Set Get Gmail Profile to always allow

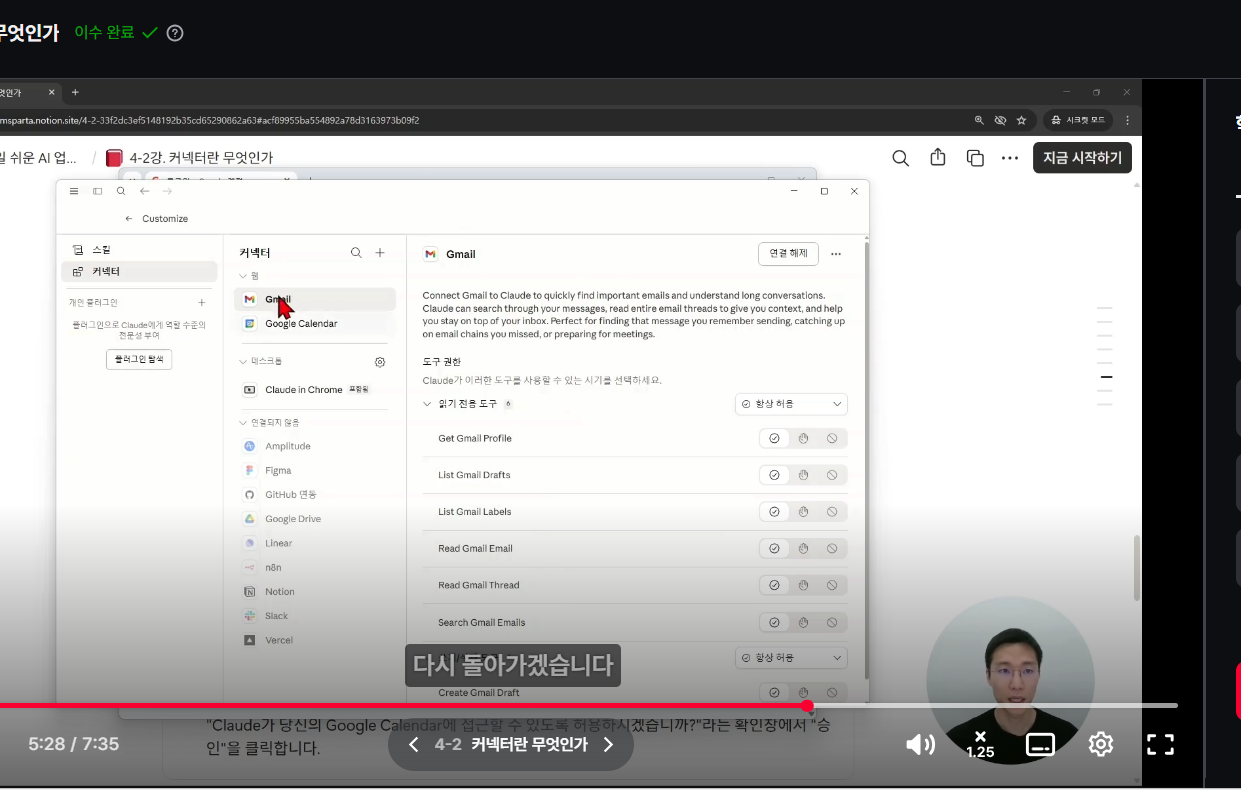(774, 438)
